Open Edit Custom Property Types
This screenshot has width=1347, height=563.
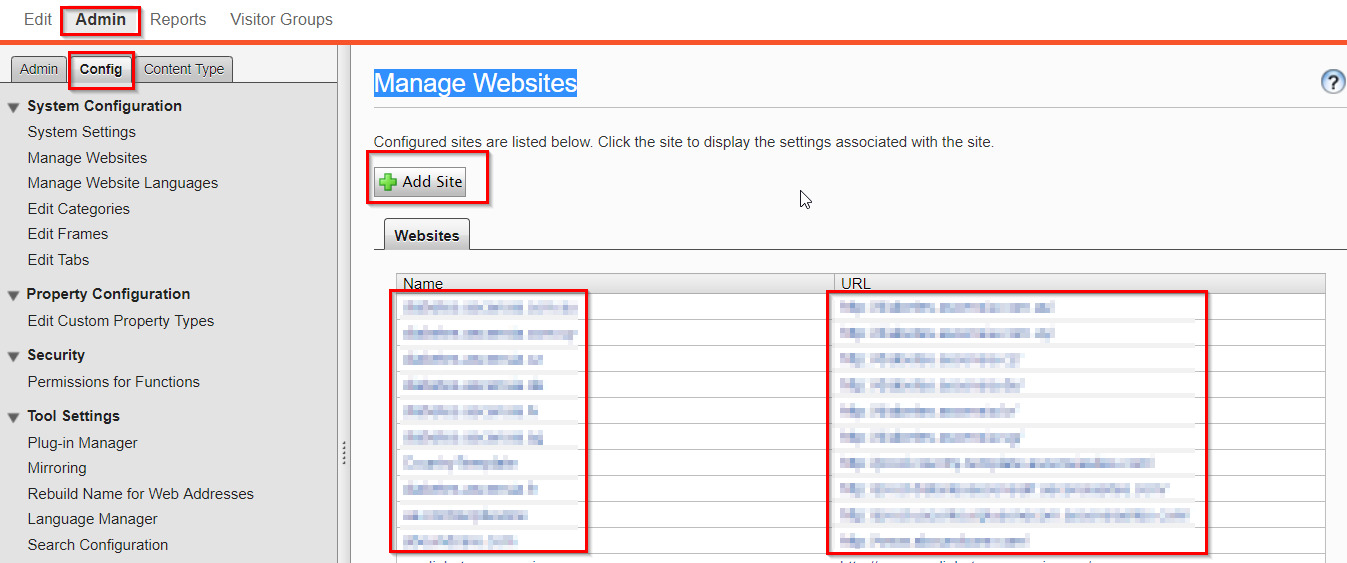120,321
